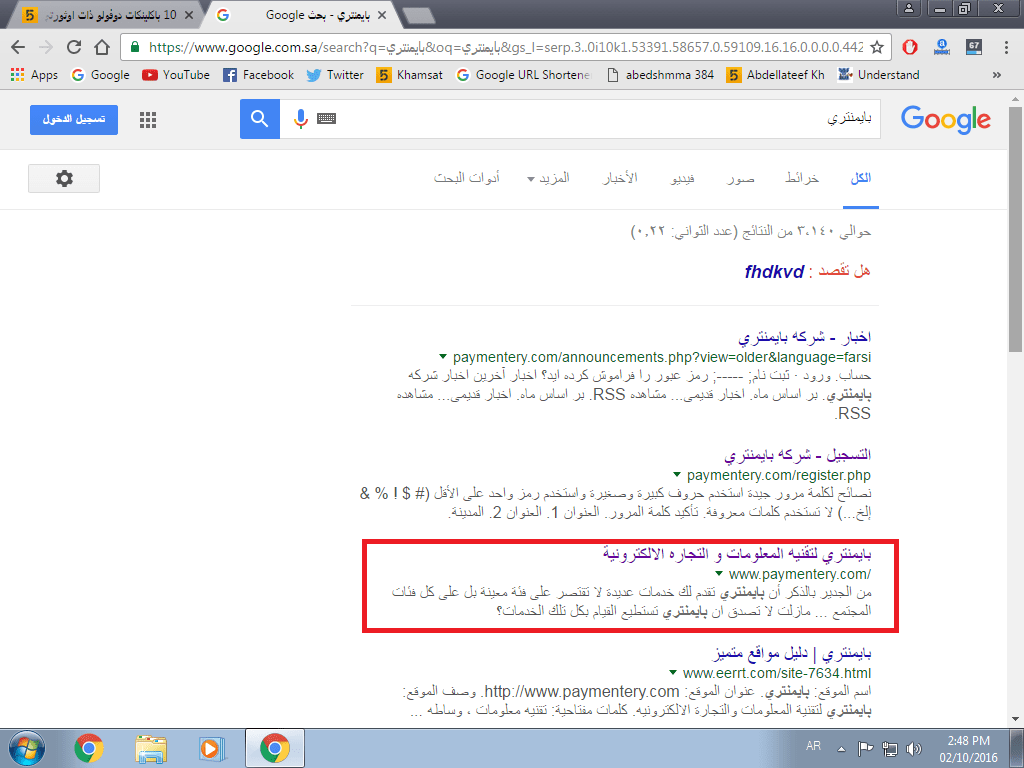Expand the المزيد (More) dropdown
The height and width of the screenshot is (768, 1024).
(x=548, y=178)
